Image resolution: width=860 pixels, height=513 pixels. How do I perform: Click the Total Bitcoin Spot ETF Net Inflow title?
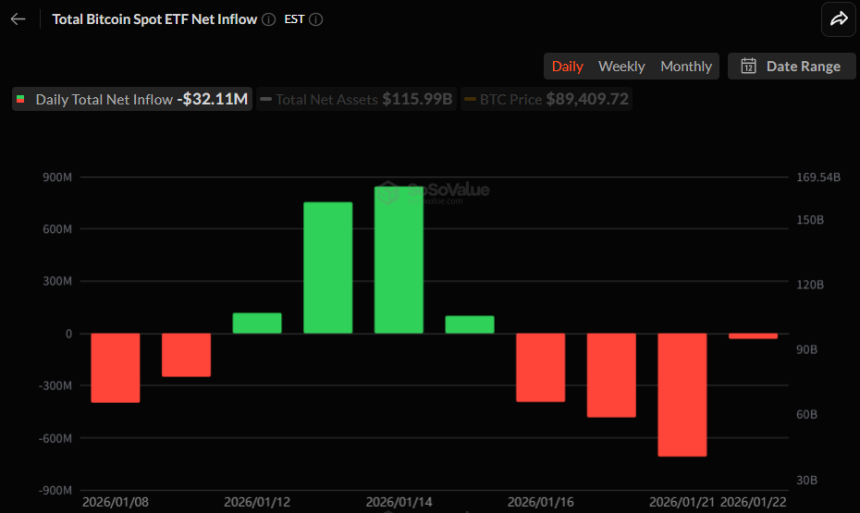pos(153,19)
